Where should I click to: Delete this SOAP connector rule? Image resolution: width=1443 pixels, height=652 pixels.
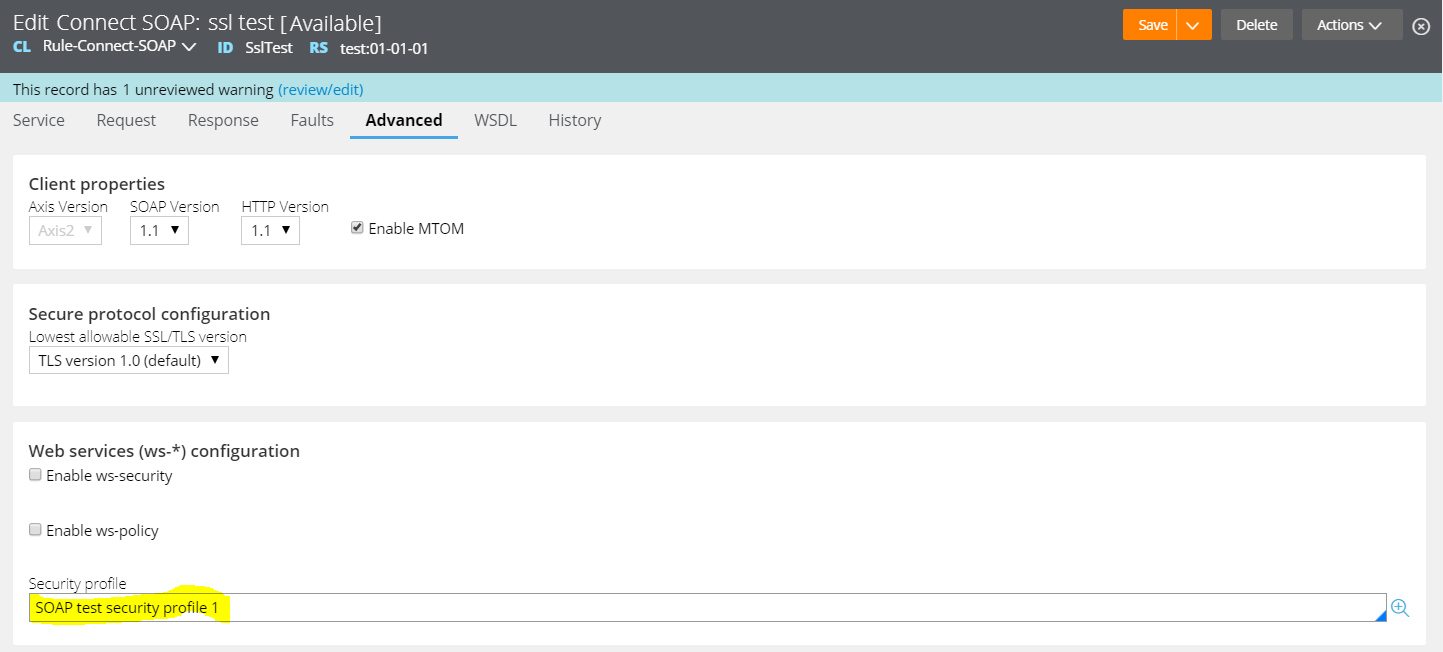[1257, 25]
